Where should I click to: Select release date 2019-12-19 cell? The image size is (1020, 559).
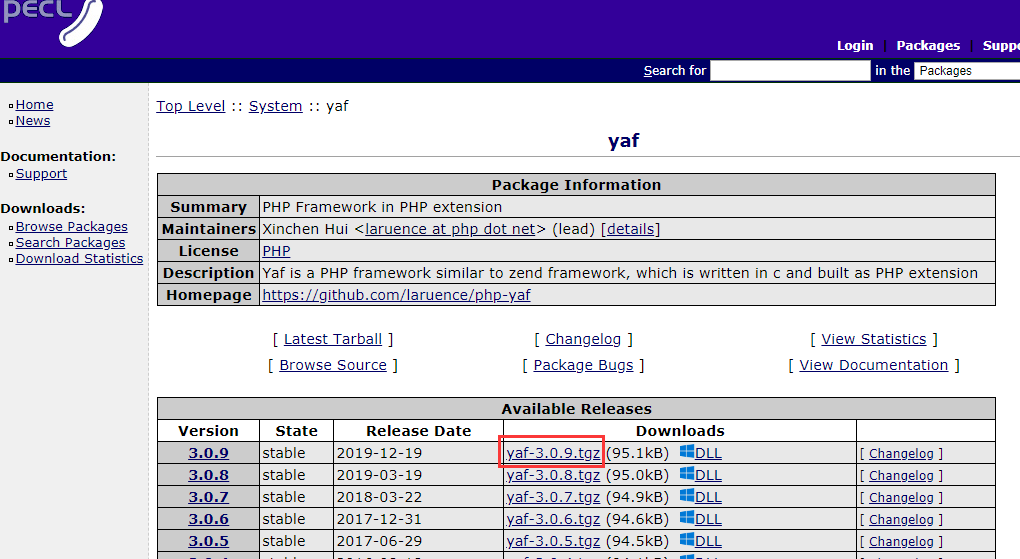click(x=418, y=453)
